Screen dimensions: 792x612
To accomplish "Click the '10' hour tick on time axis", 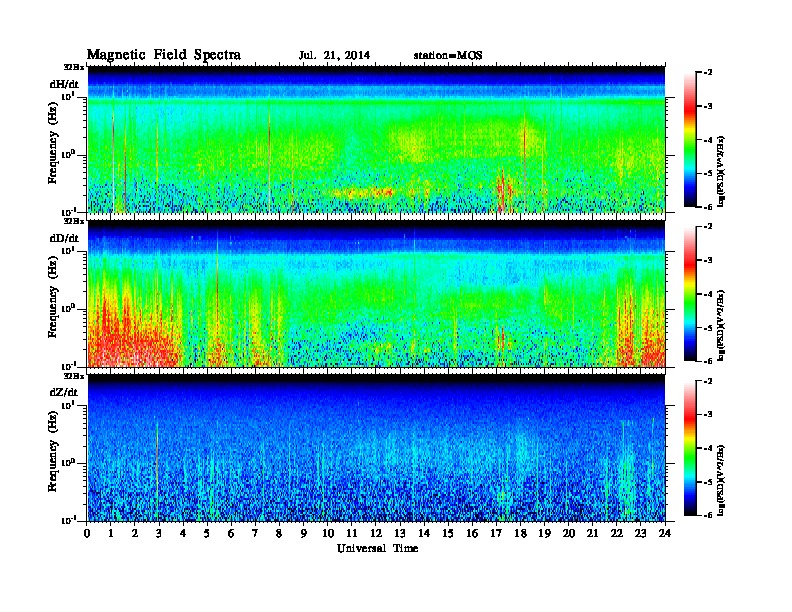I will (x=328, y=534).
